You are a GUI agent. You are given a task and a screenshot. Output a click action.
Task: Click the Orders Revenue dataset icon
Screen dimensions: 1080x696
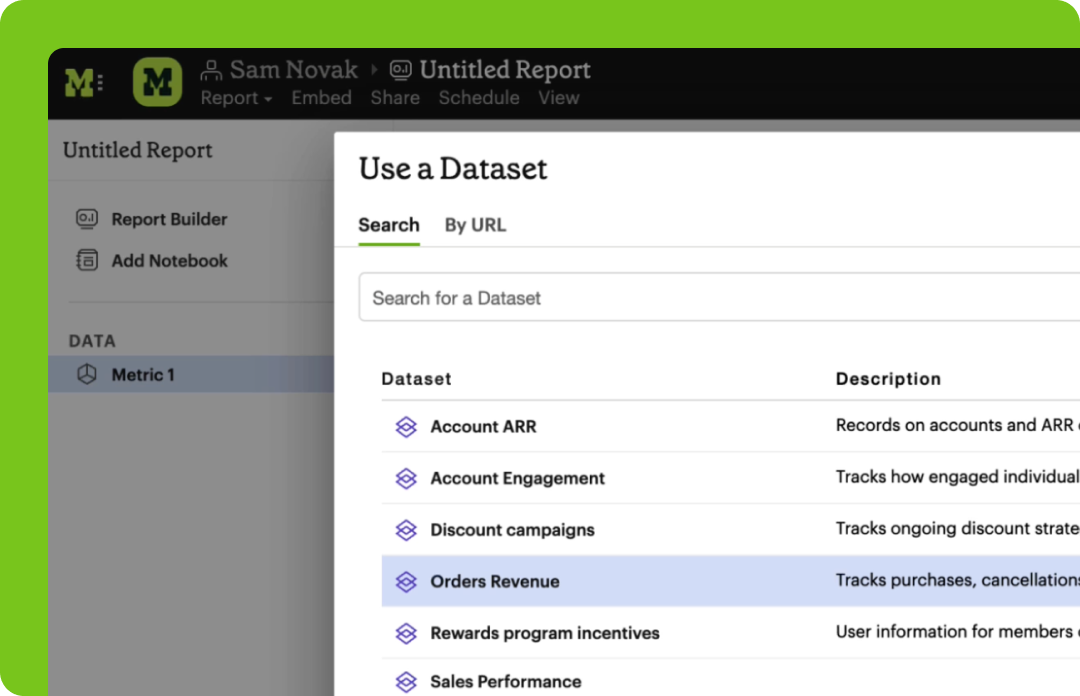(x=406, y=582)
